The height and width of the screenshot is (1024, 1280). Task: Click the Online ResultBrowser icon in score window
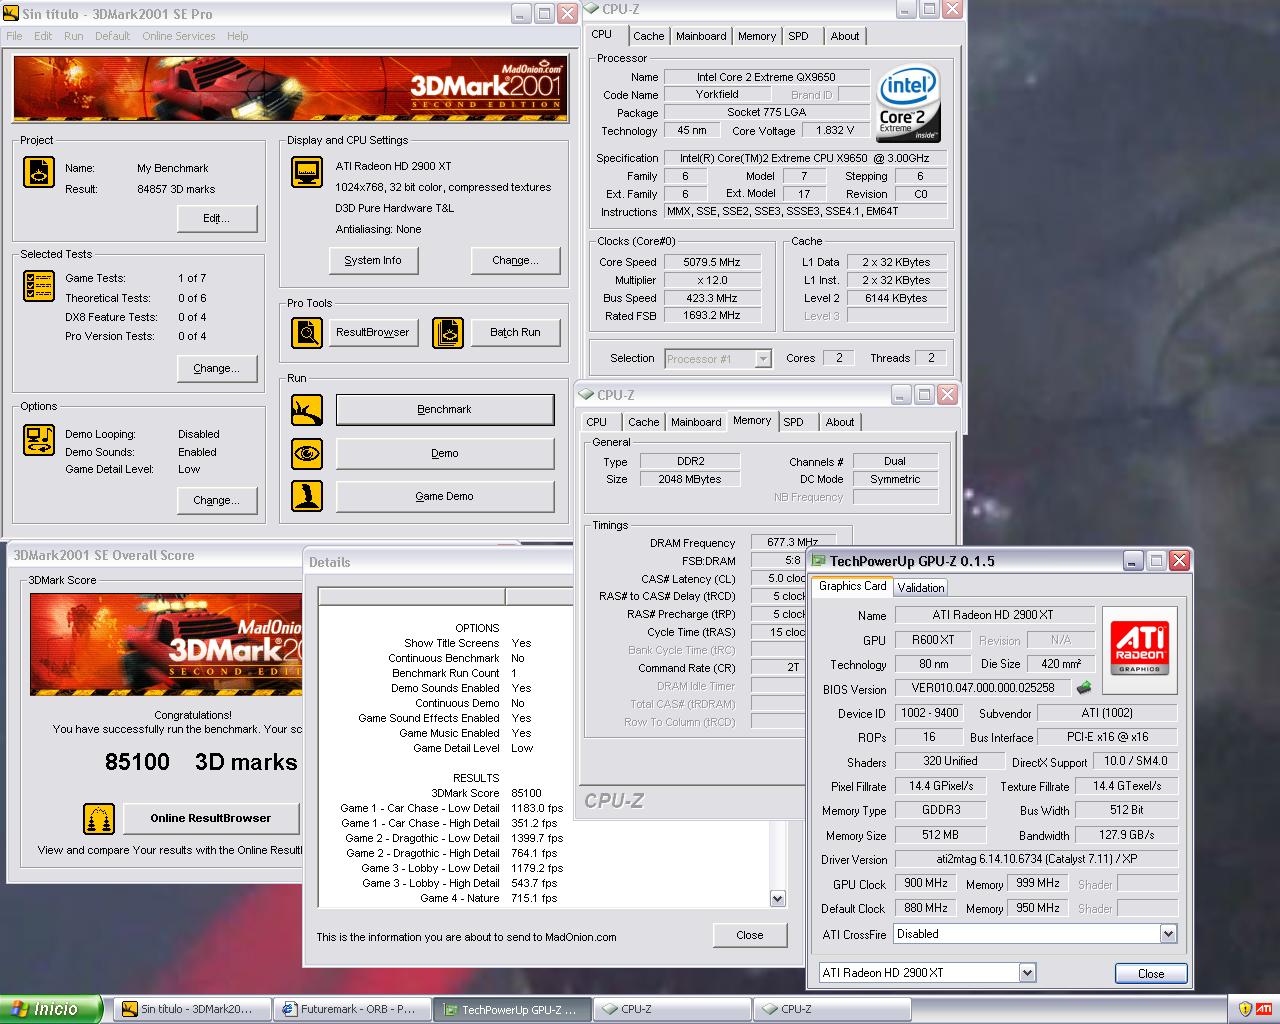coord(99,819)
